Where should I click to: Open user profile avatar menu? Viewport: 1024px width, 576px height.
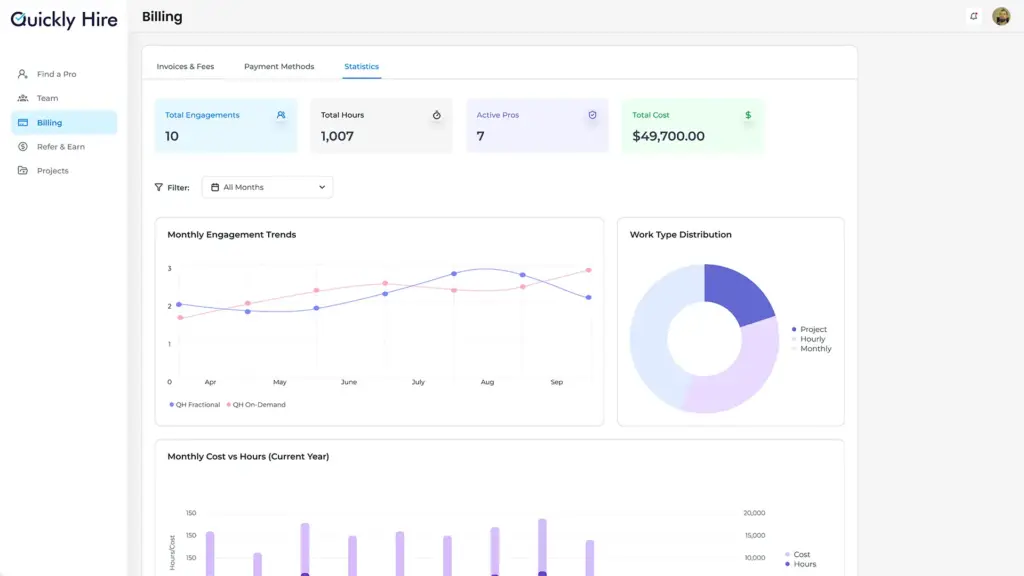click(x=1000, y=16)
